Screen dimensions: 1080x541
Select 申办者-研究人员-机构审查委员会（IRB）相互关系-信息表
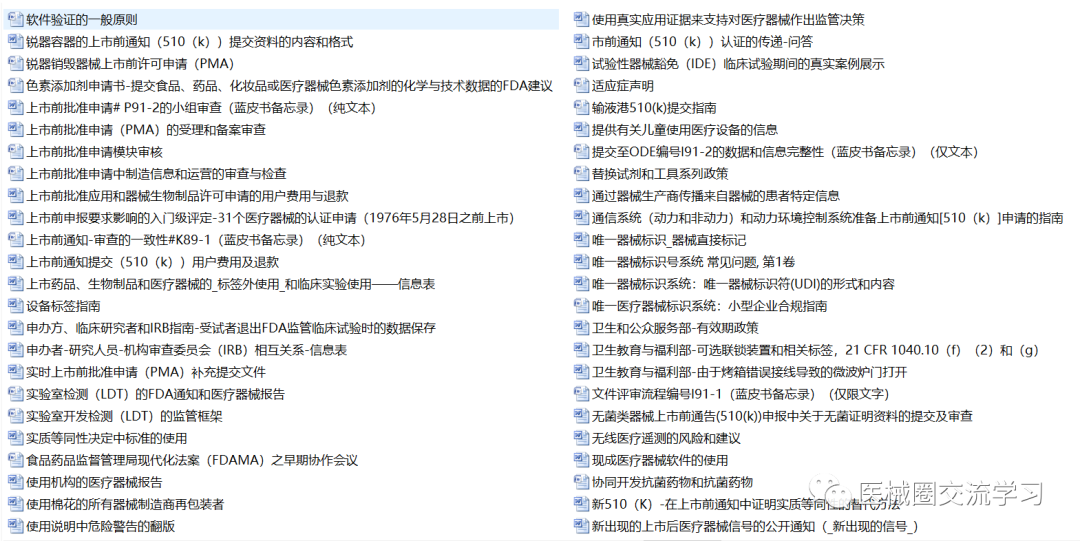click(x=187, y=351)
